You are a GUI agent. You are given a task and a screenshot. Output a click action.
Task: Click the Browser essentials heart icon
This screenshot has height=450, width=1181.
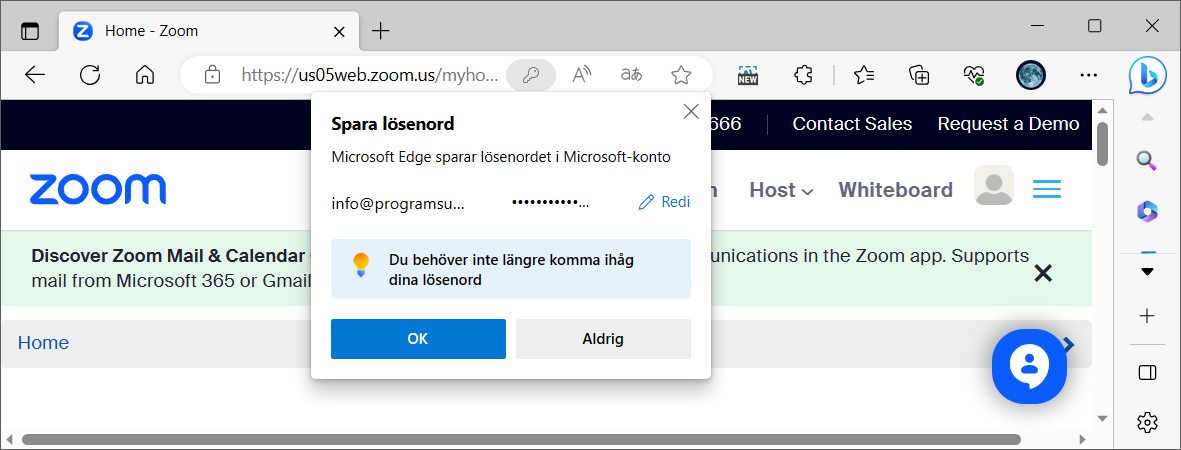(974, 75)
